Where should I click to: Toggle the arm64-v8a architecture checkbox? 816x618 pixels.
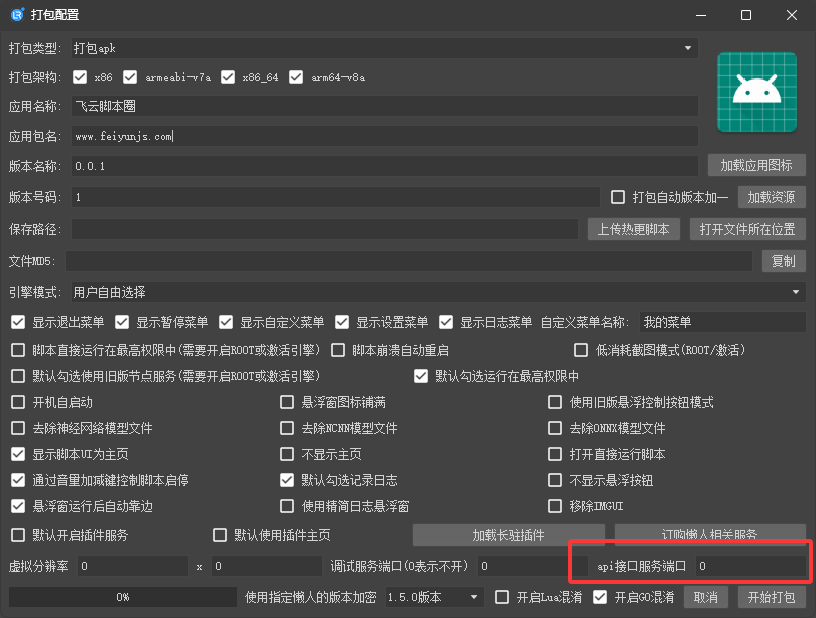pos(296,78)
